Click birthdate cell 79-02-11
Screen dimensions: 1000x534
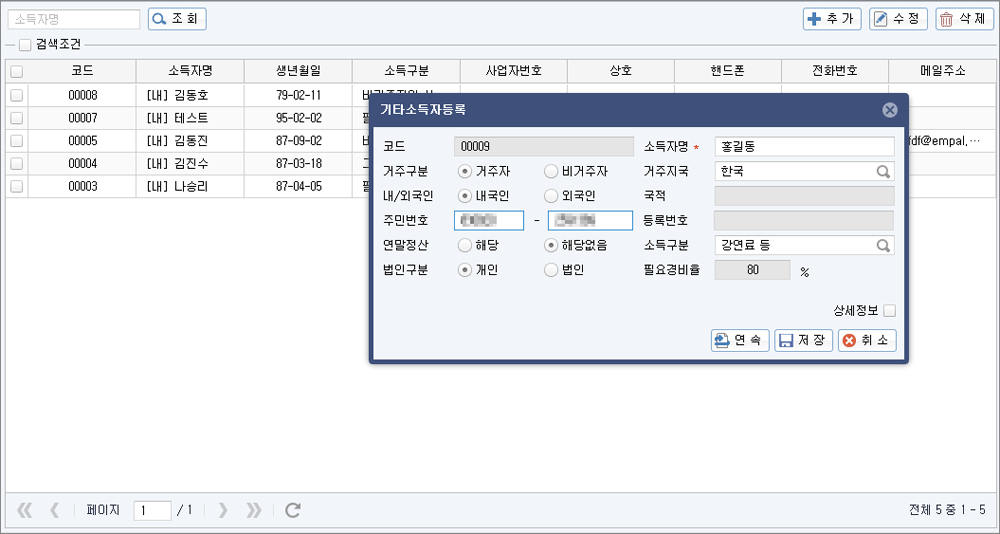(298, 96)
